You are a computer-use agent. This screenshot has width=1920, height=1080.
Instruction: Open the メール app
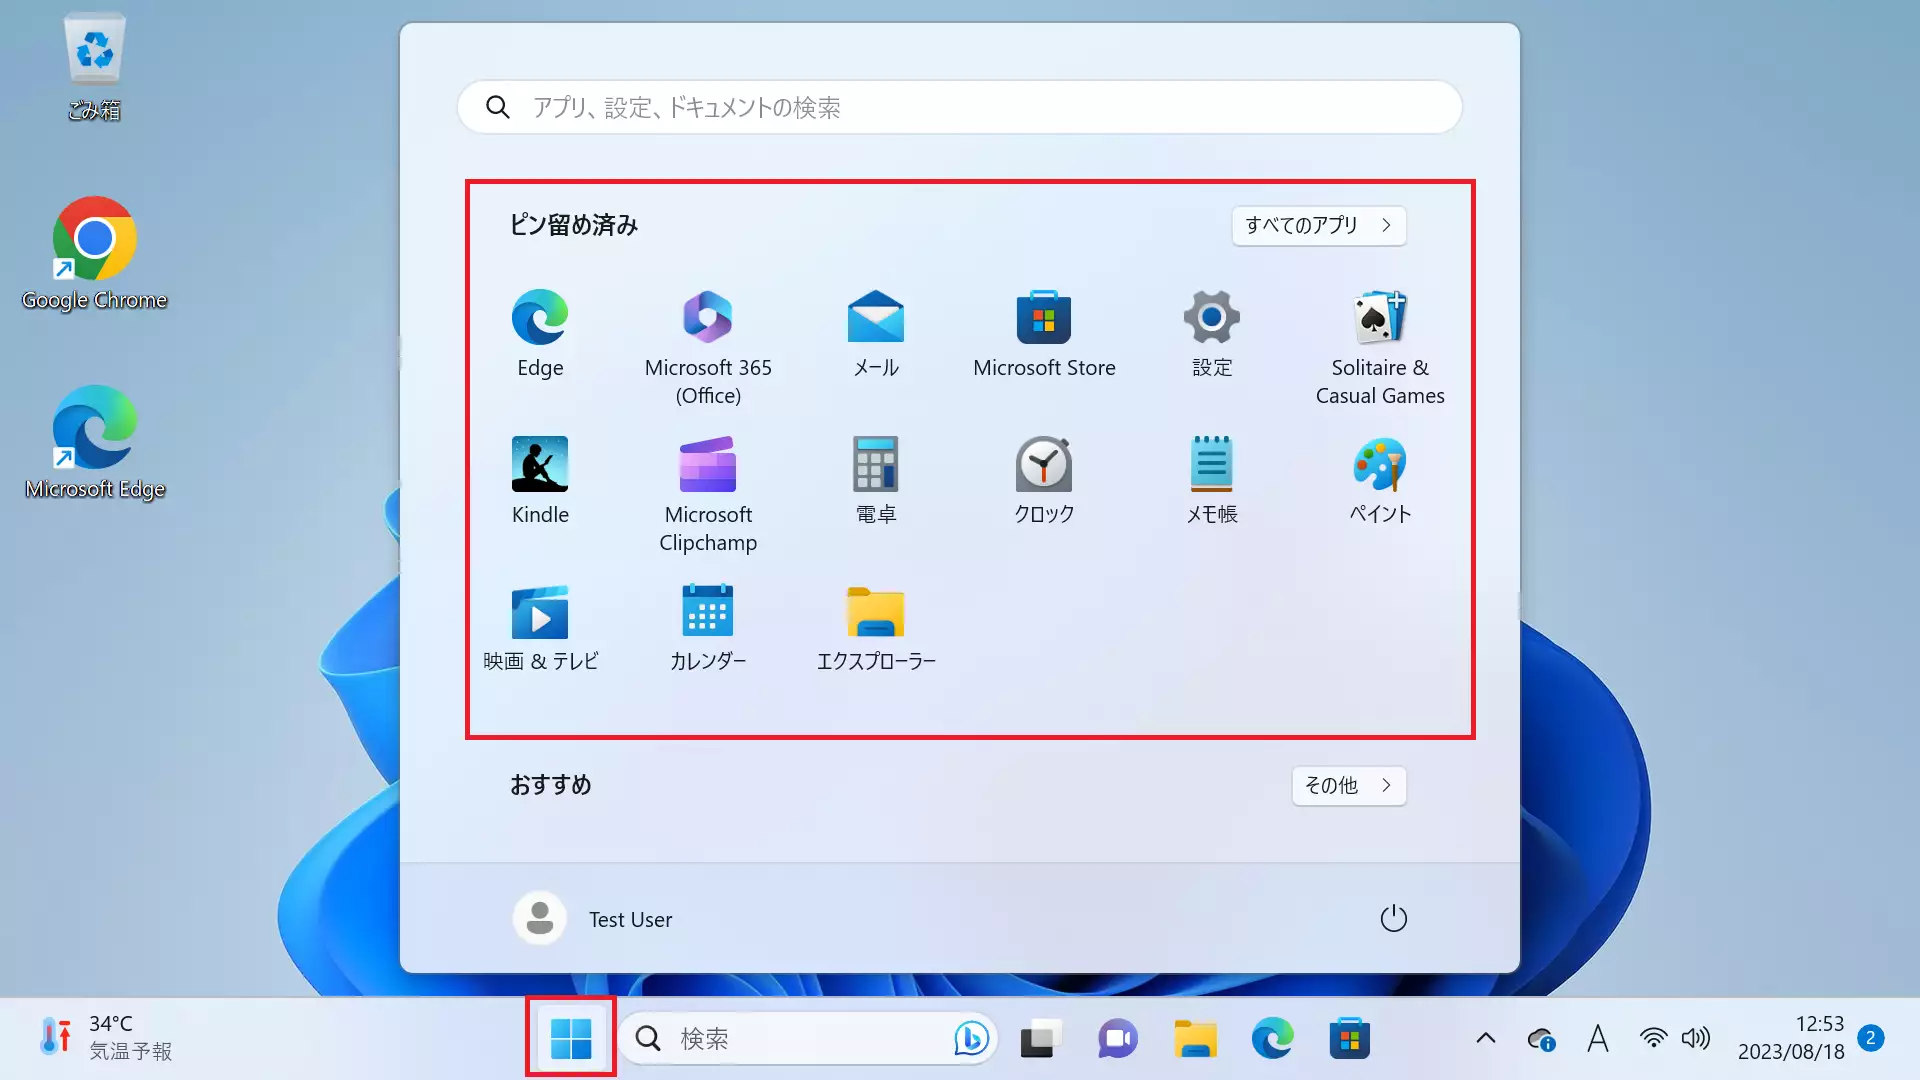(876, 335)
